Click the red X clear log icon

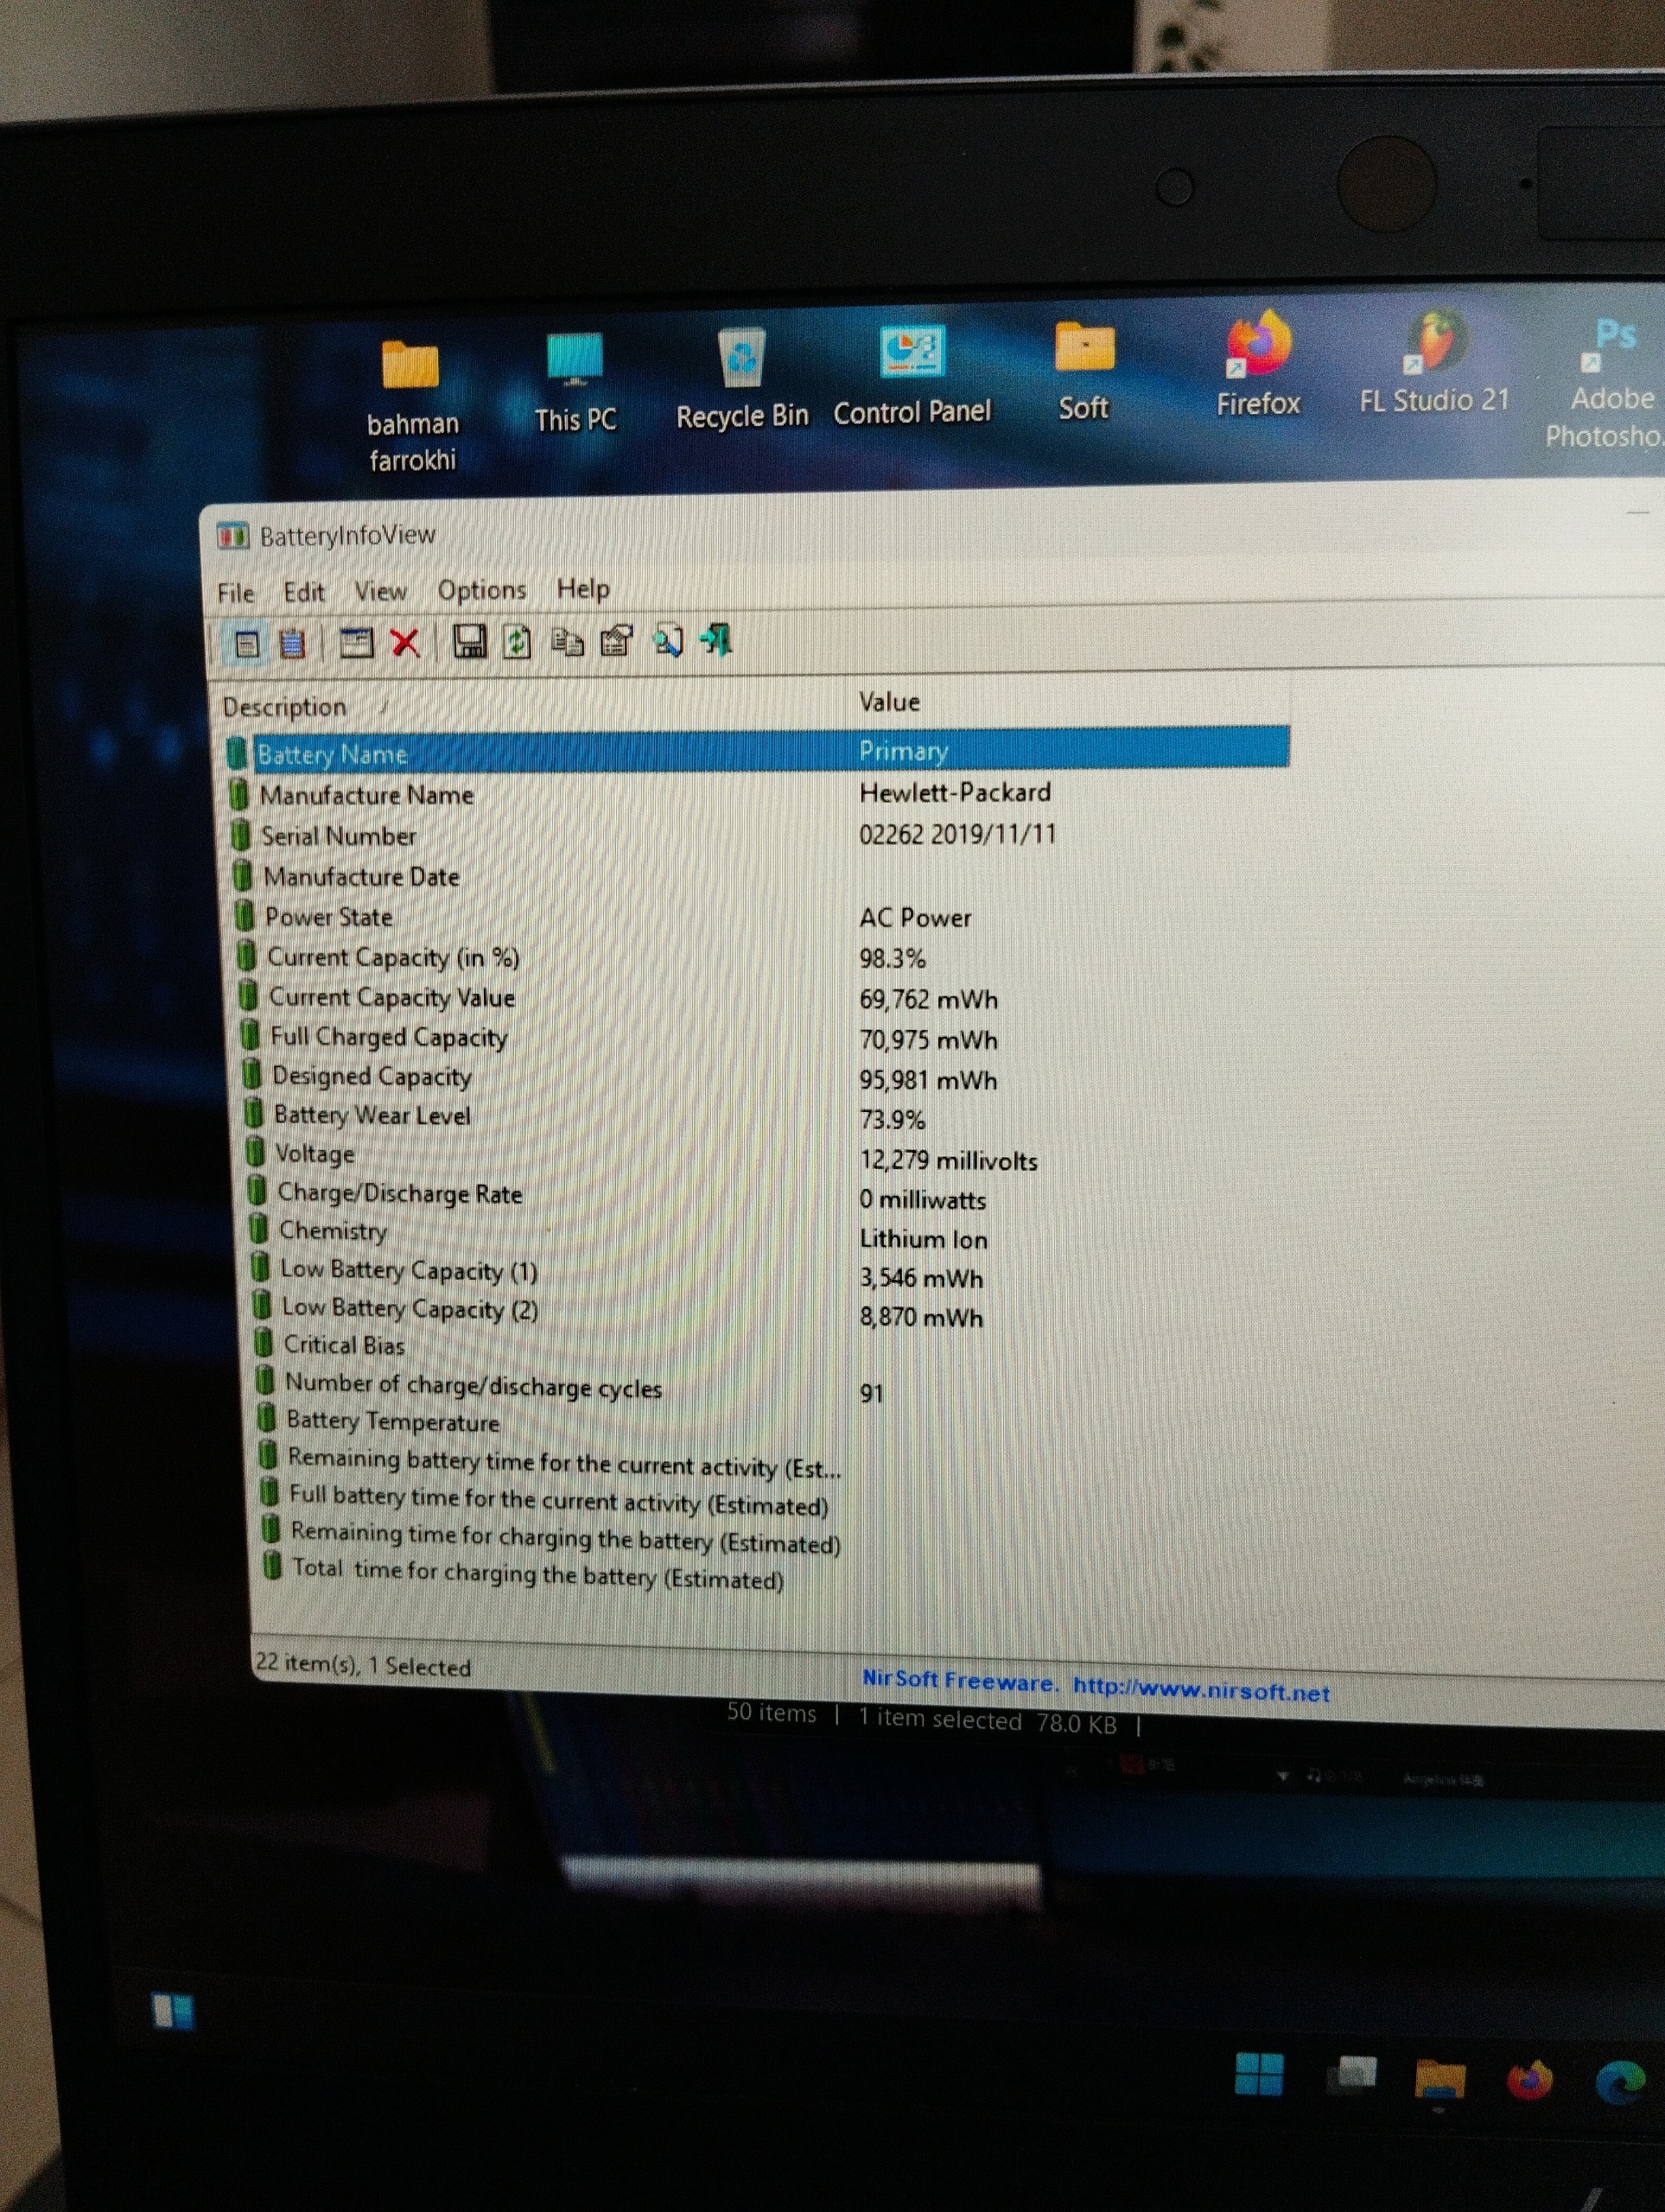pos(405,642)
